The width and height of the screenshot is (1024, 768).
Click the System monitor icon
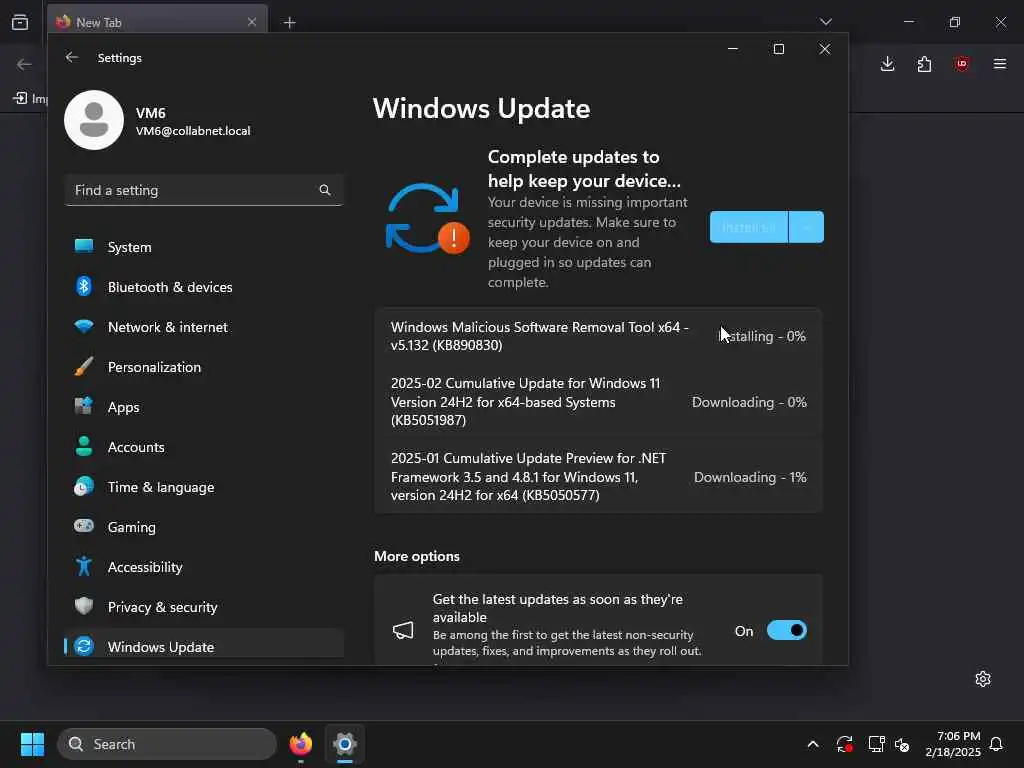pyautogui.click(x=84, y=246)
